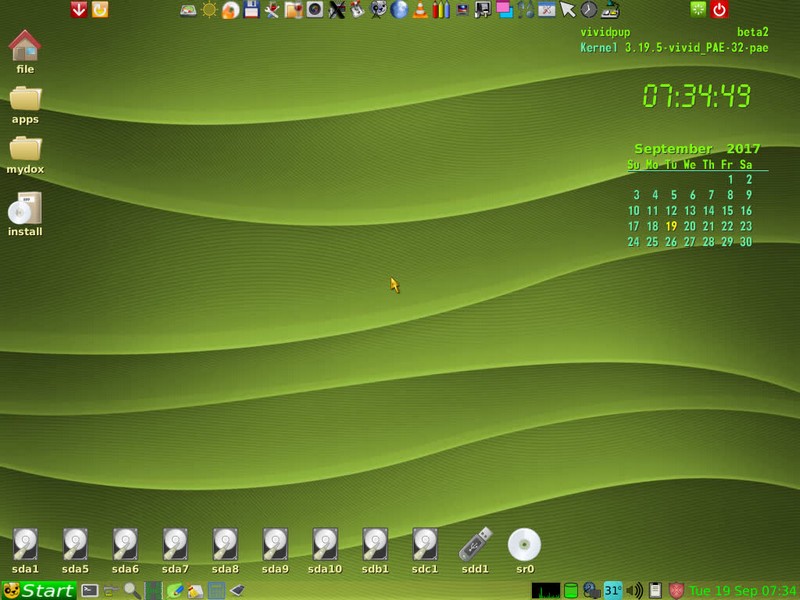
Task: Select the sdb1 drive icon
Action: click(374, 545)
